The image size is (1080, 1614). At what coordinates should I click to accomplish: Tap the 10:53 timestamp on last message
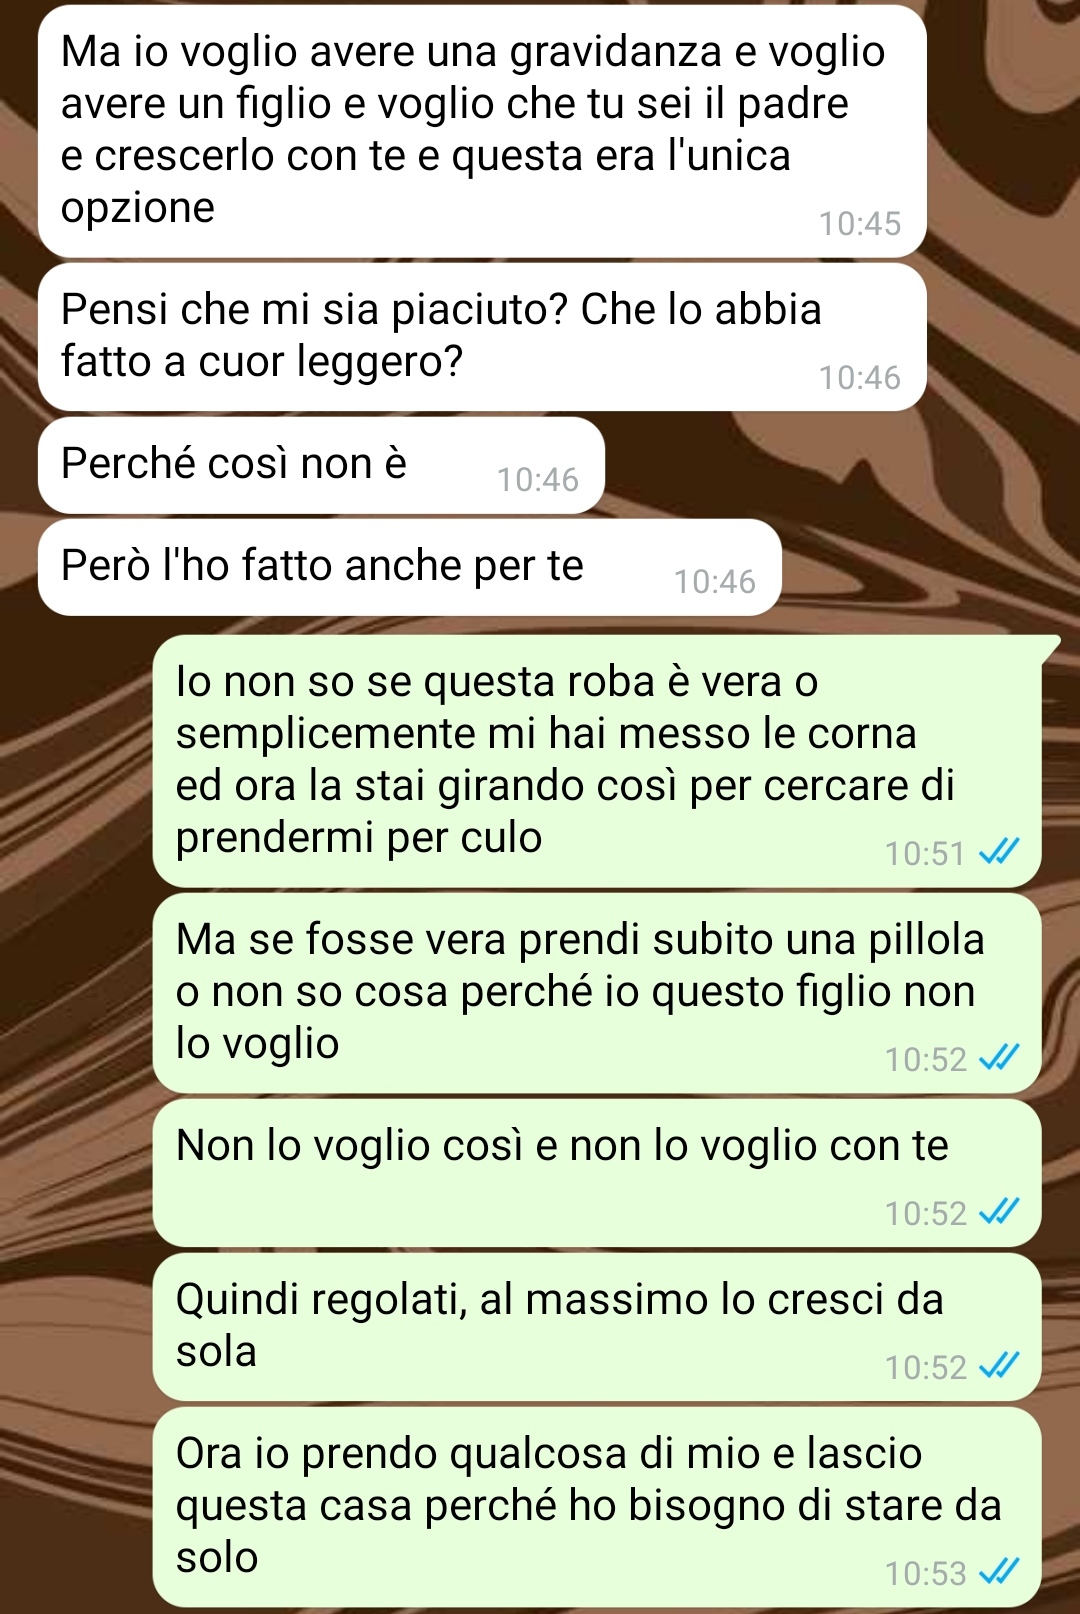pos(925,1573)
